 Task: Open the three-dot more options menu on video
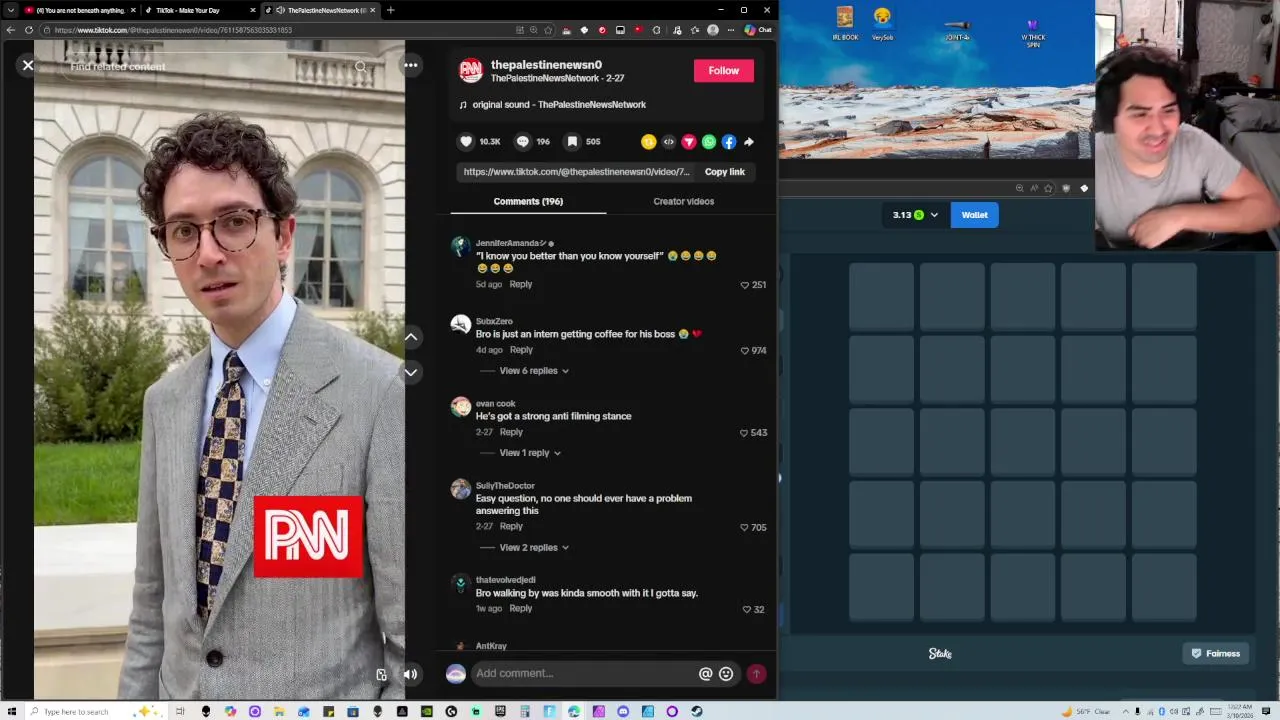(411, 65)
